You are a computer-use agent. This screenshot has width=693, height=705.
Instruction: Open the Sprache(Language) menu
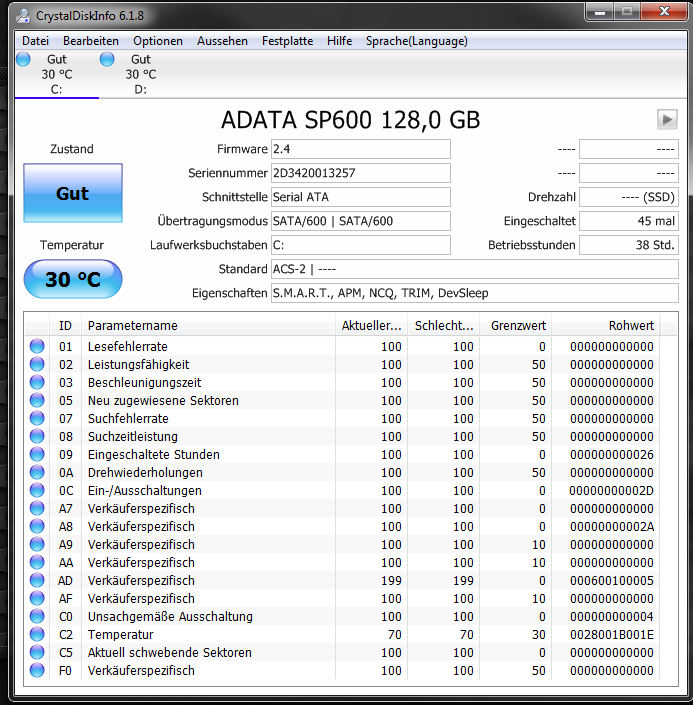416,41
